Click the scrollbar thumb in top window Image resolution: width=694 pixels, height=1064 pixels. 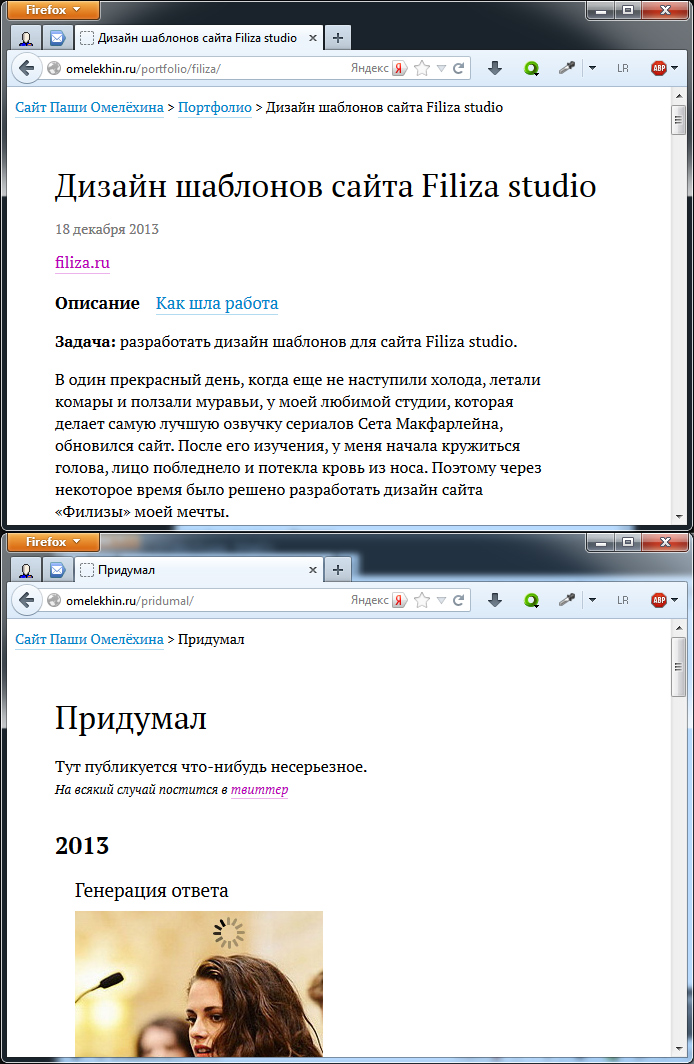tap(678, 120)
